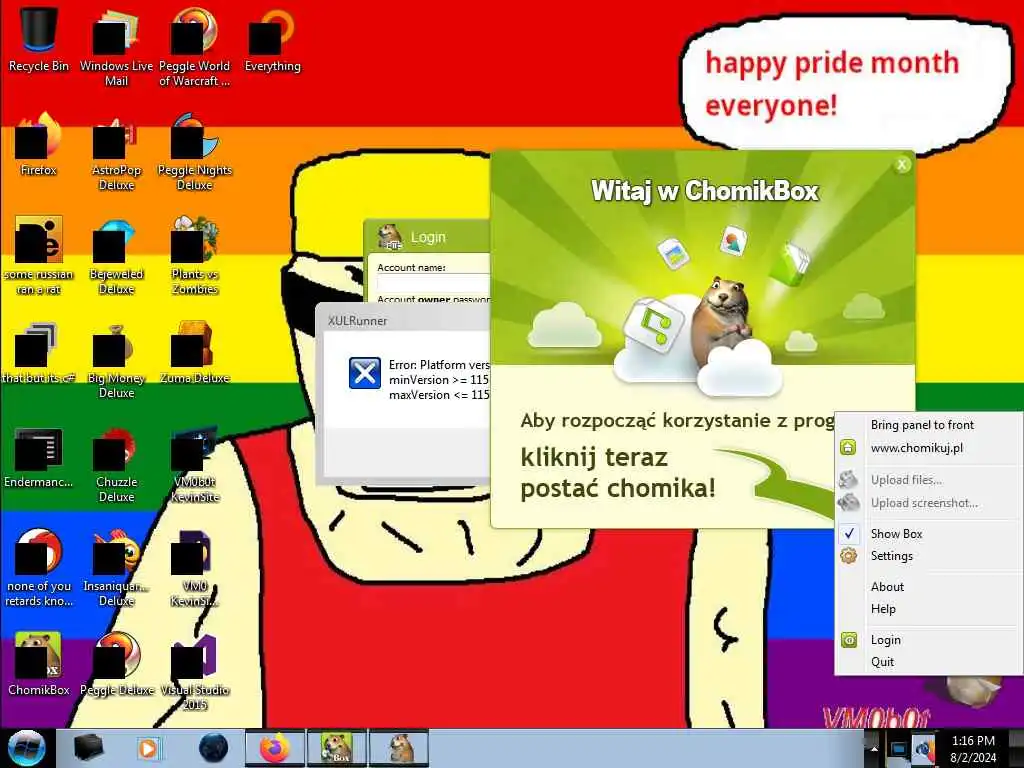Click the Account name input field
The width and height of the screenshot is (1024, 768).
(433, 283)
